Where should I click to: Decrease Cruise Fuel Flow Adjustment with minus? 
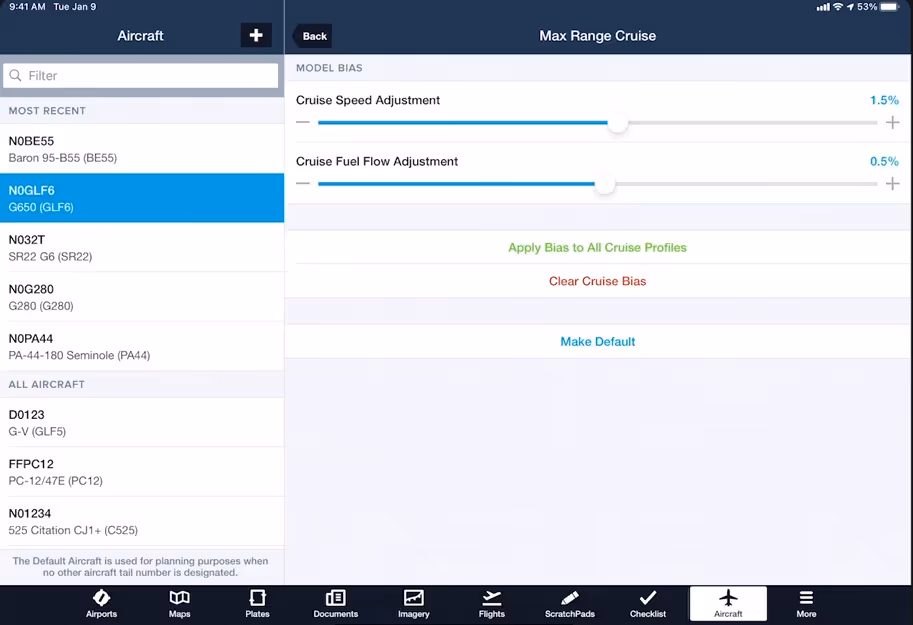(x=303, y=183)
